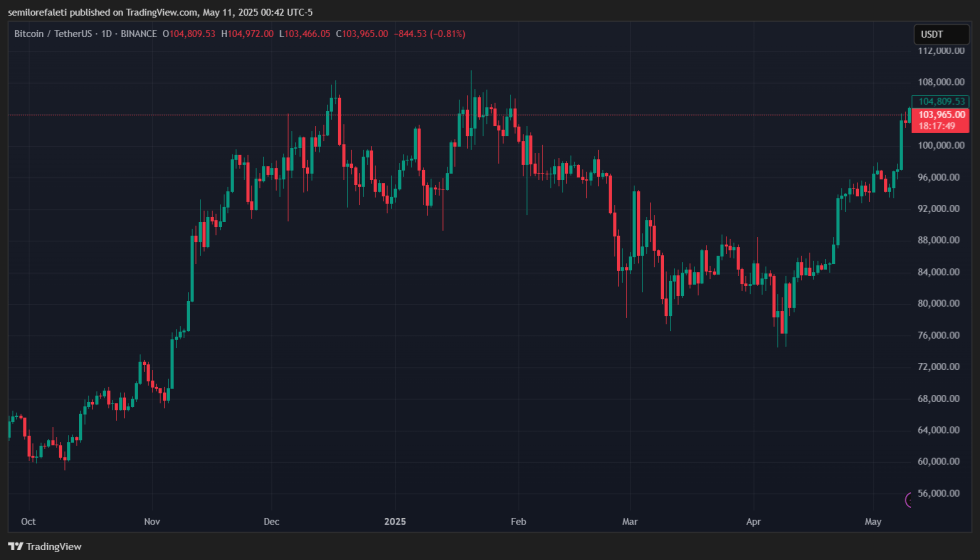
Task: Click the Oct label on time axis
Action: pyautogui.click(x=28, y=522)
